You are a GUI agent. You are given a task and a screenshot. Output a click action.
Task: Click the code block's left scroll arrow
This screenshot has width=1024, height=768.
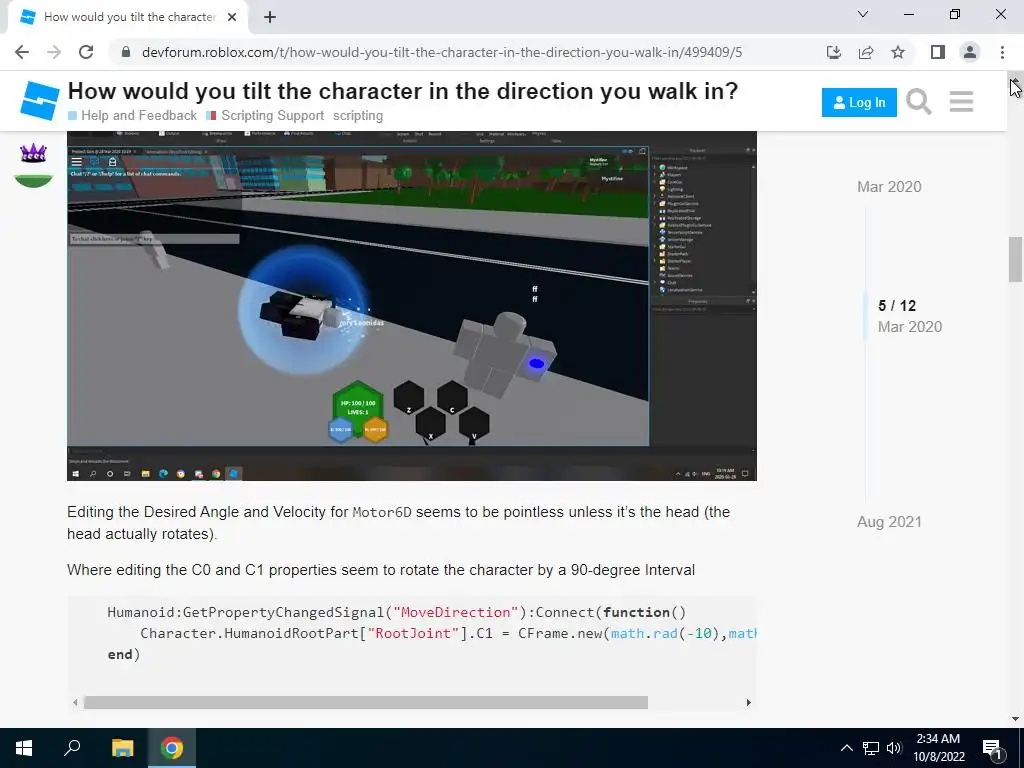tap(75, 703)
